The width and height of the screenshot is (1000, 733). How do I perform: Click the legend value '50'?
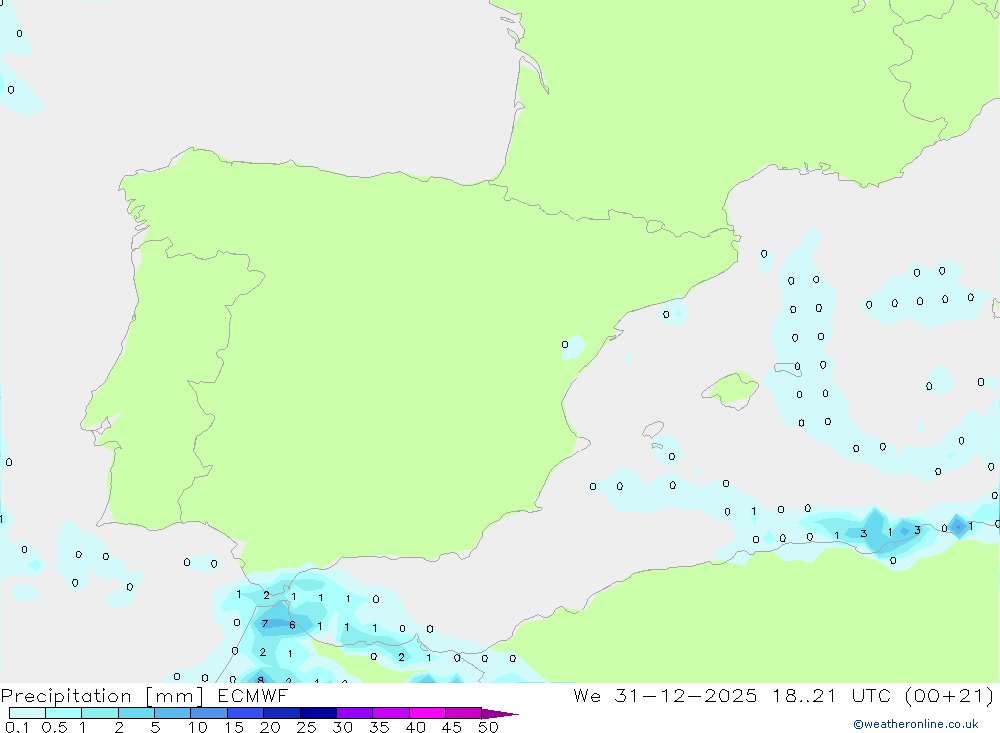pyautogui.click(x=488, y=727)
